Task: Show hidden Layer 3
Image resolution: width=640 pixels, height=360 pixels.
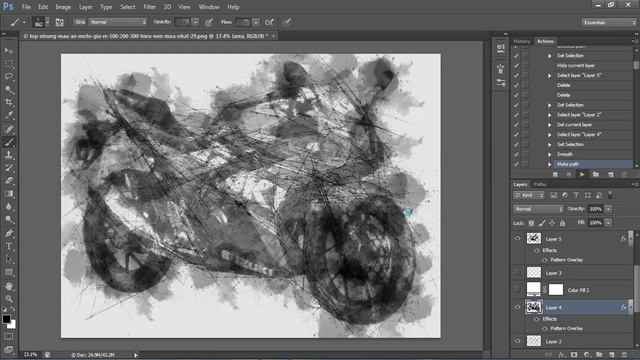Action: (518, 273)
